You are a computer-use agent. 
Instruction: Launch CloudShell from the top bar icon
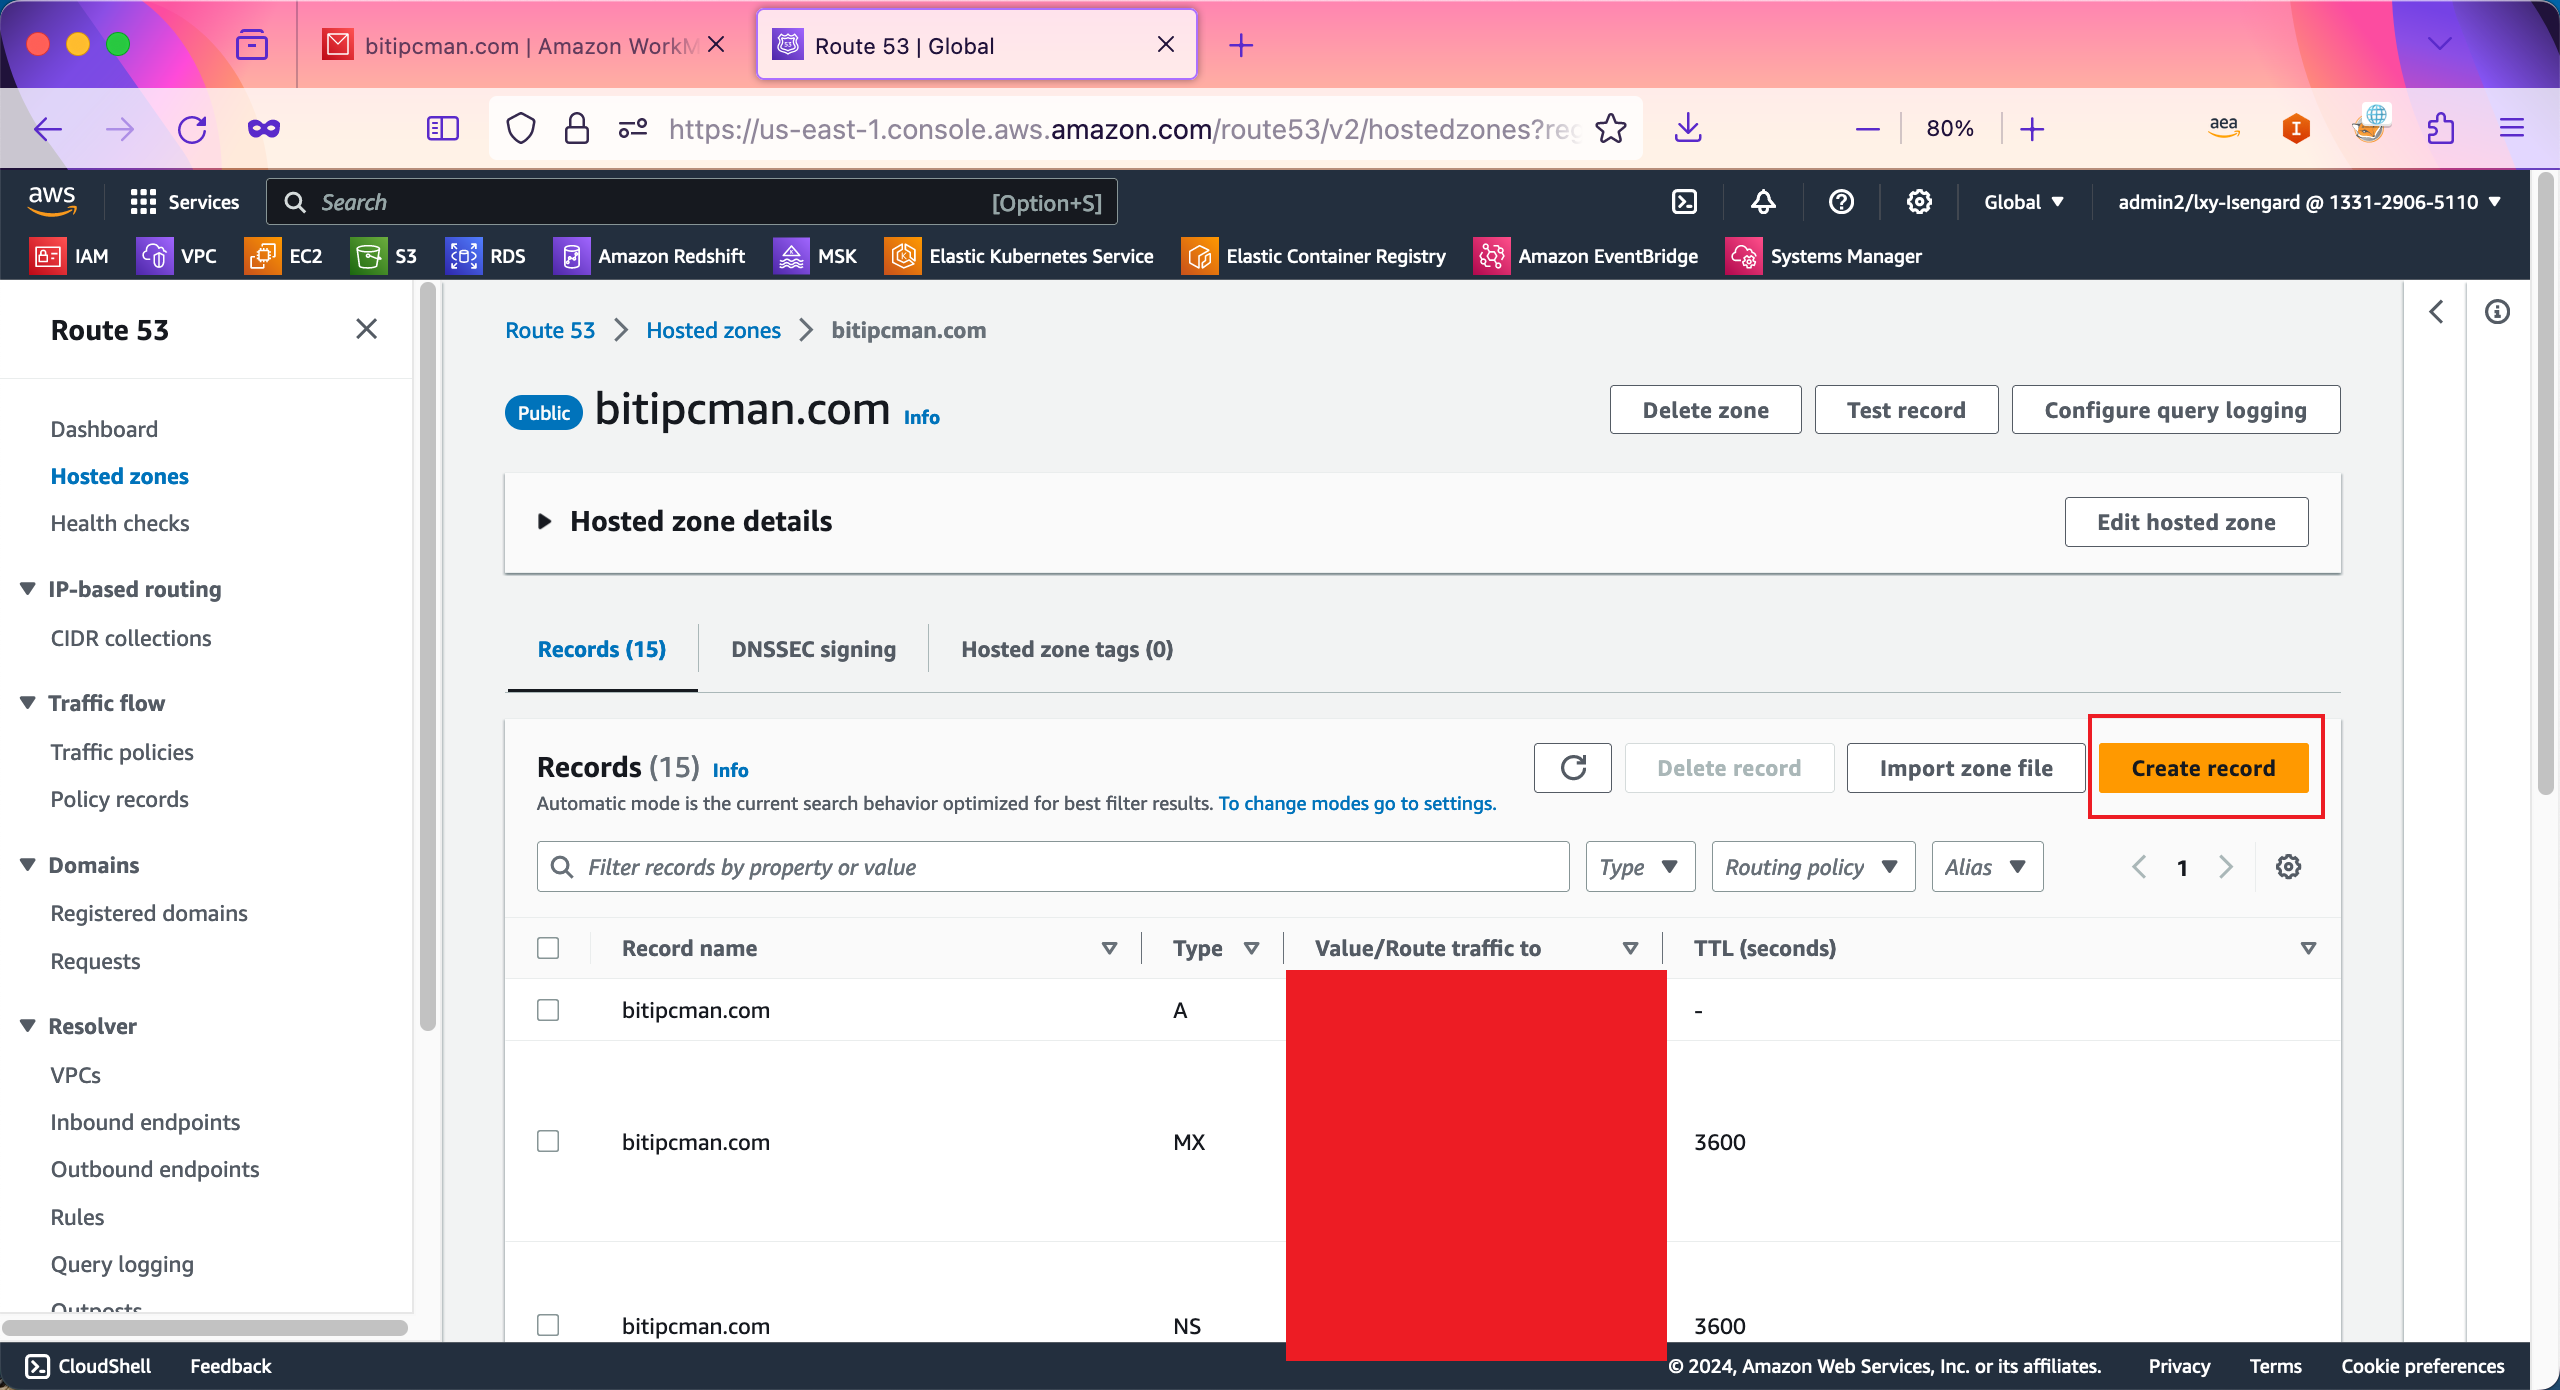click(1685, 202)
